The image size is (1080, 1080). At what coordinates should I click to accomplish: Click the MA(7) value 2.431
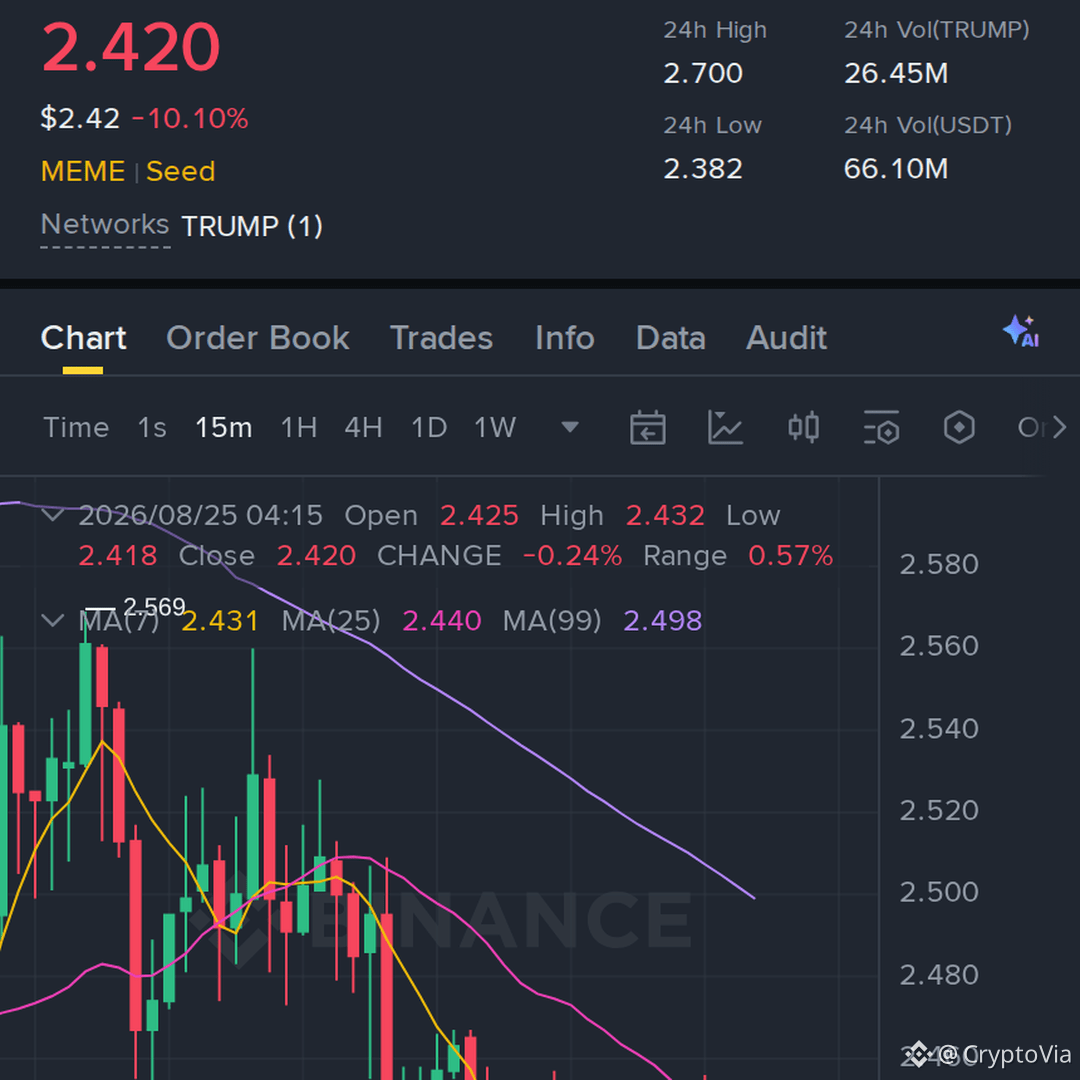click(x=220, y=621)
